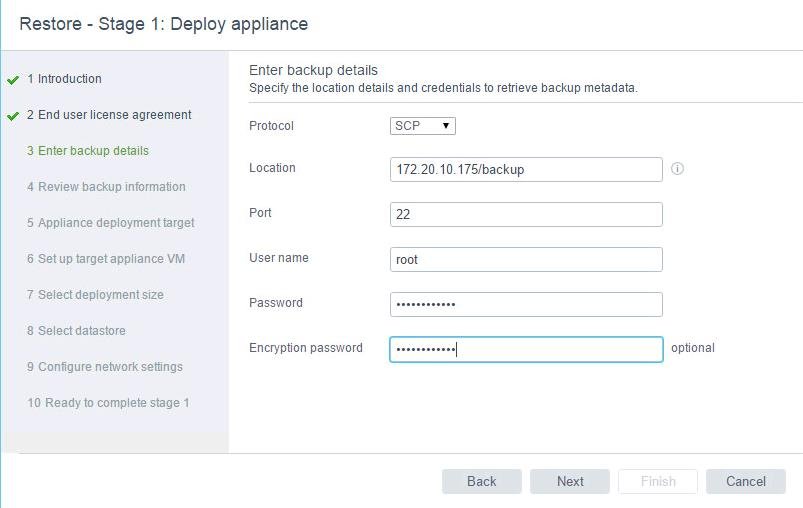Click the Encryption password field

click(x=526, y=349)
